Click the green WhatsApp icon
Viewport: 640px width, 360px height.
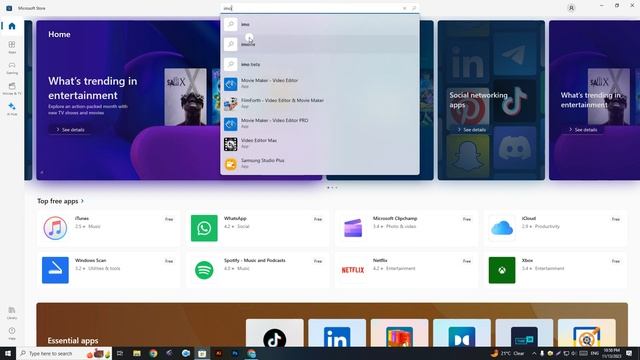[x=204, y=228]
